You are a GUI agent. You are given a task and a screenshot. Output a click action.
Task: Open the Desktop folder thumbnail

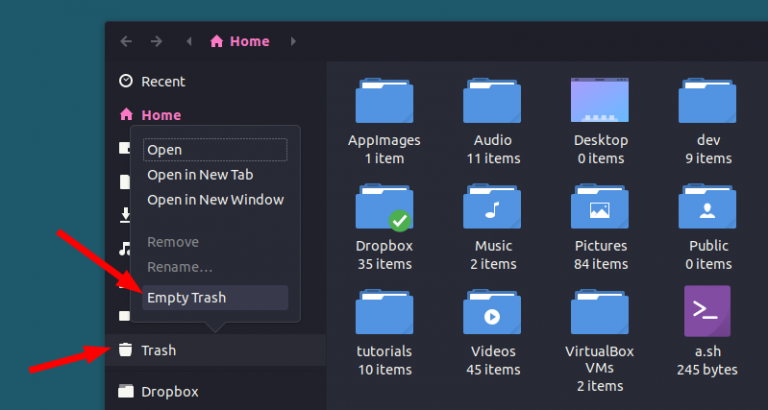(x=600, y=100)
